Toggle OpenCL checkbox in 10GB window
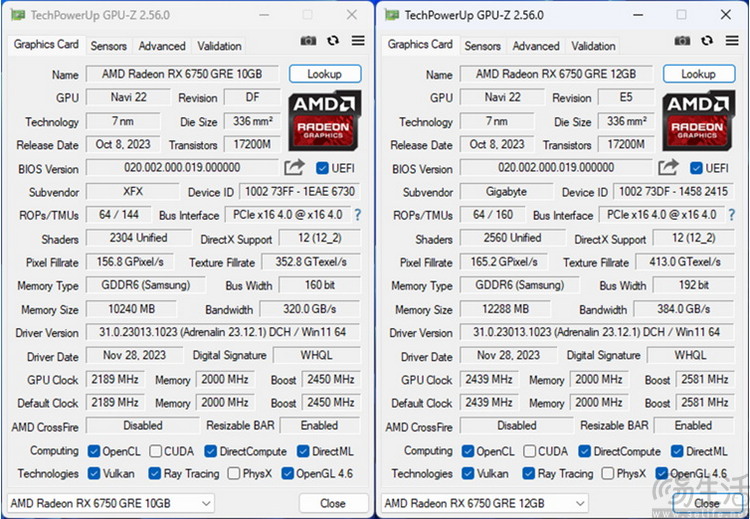This screenshot has height=519, width=750. tap(94, 451)
